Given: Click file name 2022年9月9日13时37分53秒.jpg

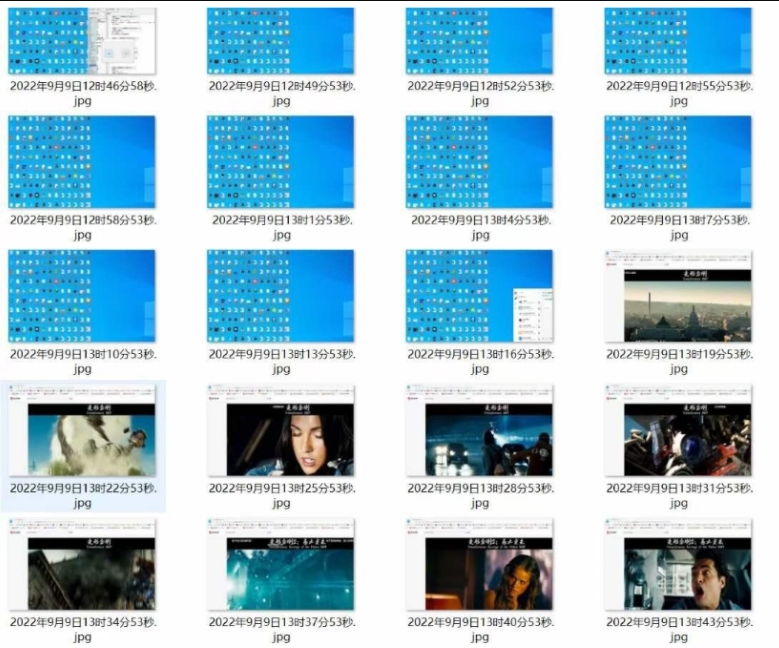Looking at the screenshot, I should [282, 630].
